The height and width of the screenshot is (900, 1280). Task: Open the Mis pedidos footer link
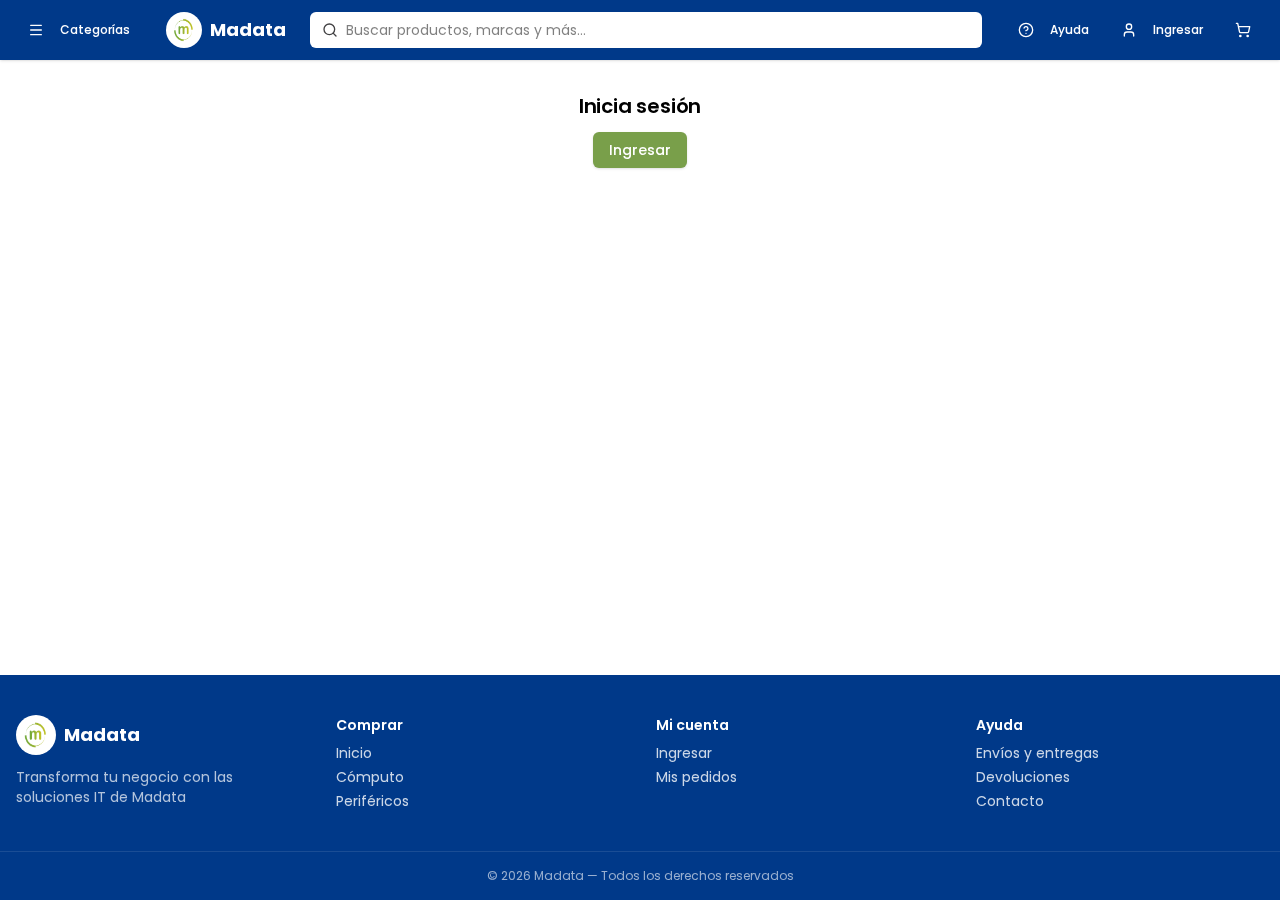[696, 777]
